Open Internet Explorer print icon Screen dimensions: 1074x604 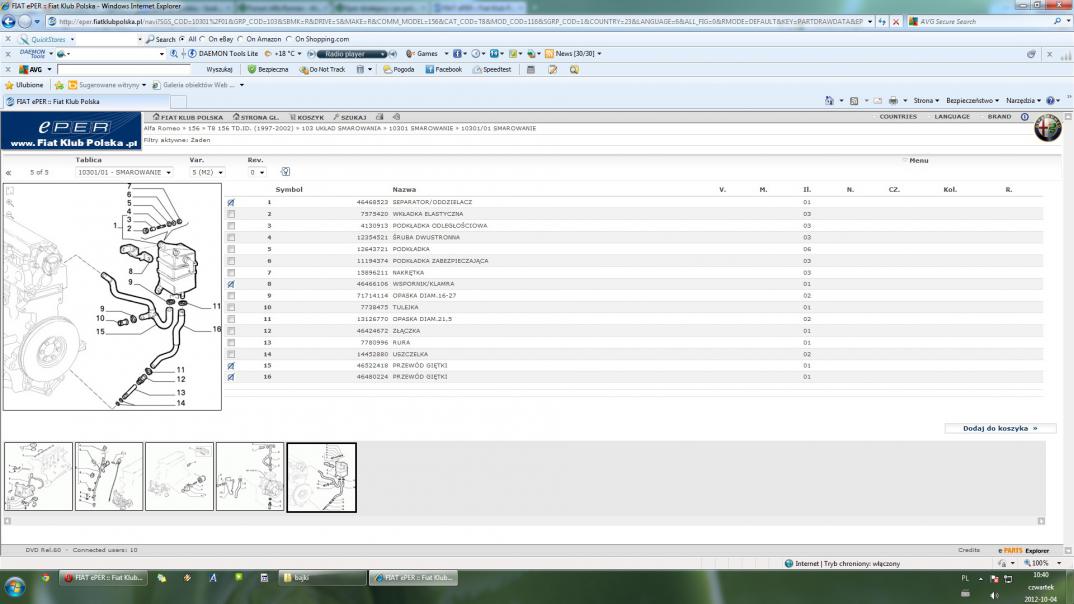[x=891, y=101]
